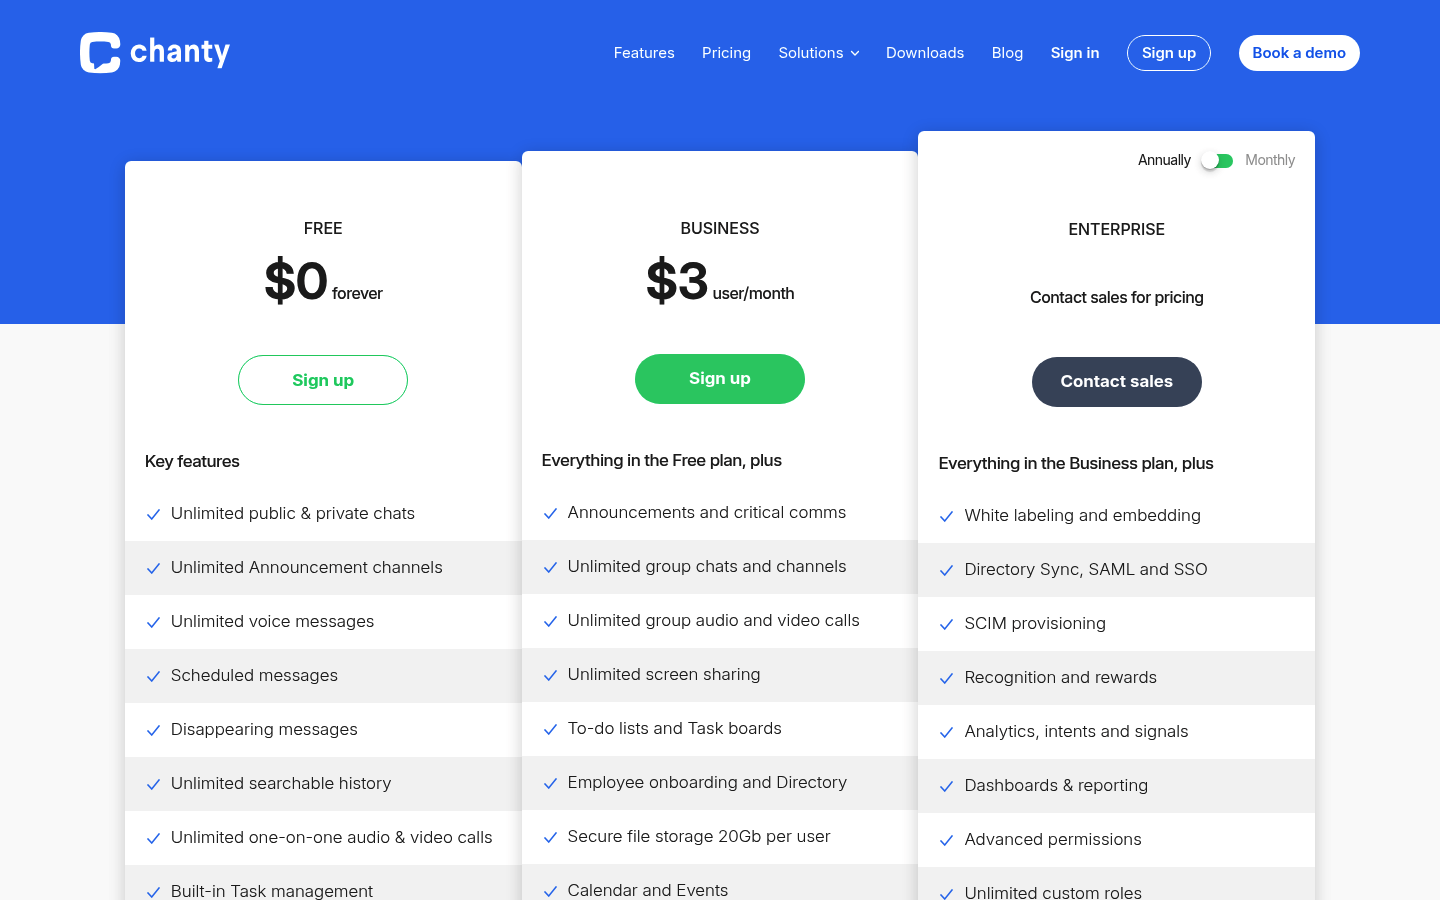Viewport: 1440px width, 900px height.
Task: Toggle the Annually/Monthly billing switch
Action: click(1217, 161)
